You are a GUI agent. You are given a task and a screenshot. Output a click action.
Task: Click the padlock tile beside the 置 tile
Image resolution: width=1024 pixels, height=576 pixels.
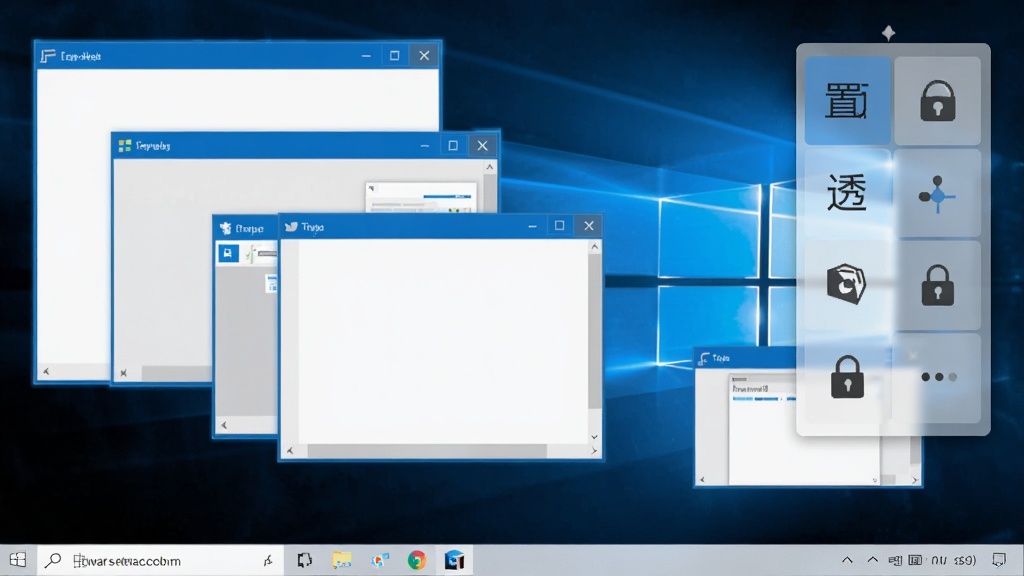coord(937,101)
